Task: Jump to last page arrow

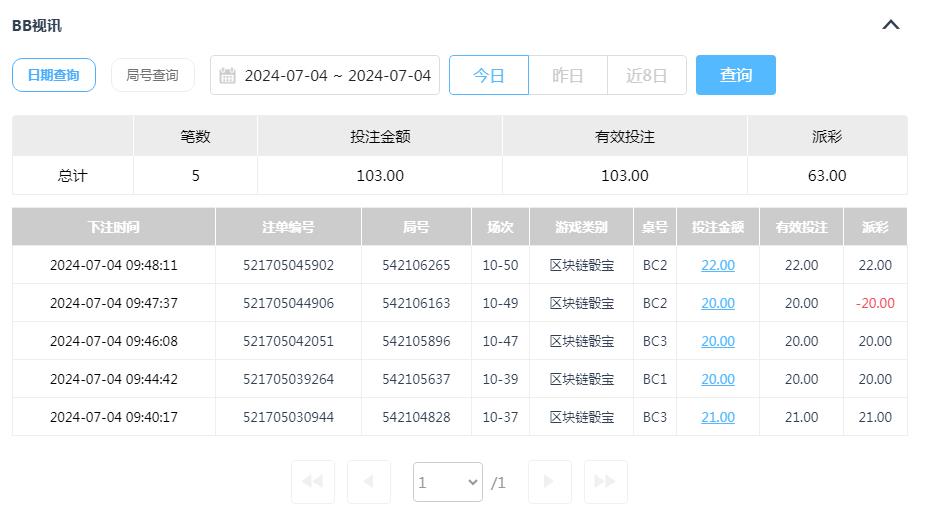Action: click(x=605, y=482)
